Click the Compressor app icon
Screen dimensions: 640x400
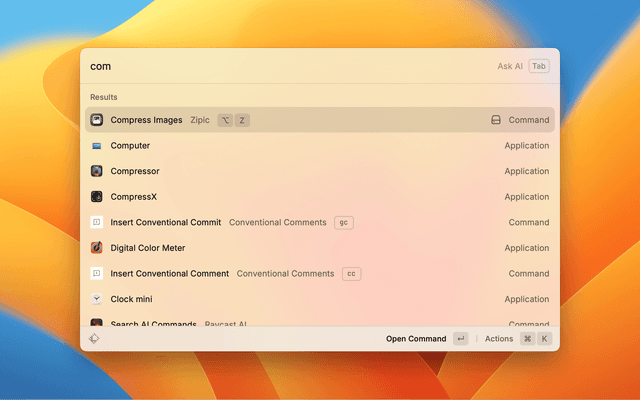click(x=97, y=171)
